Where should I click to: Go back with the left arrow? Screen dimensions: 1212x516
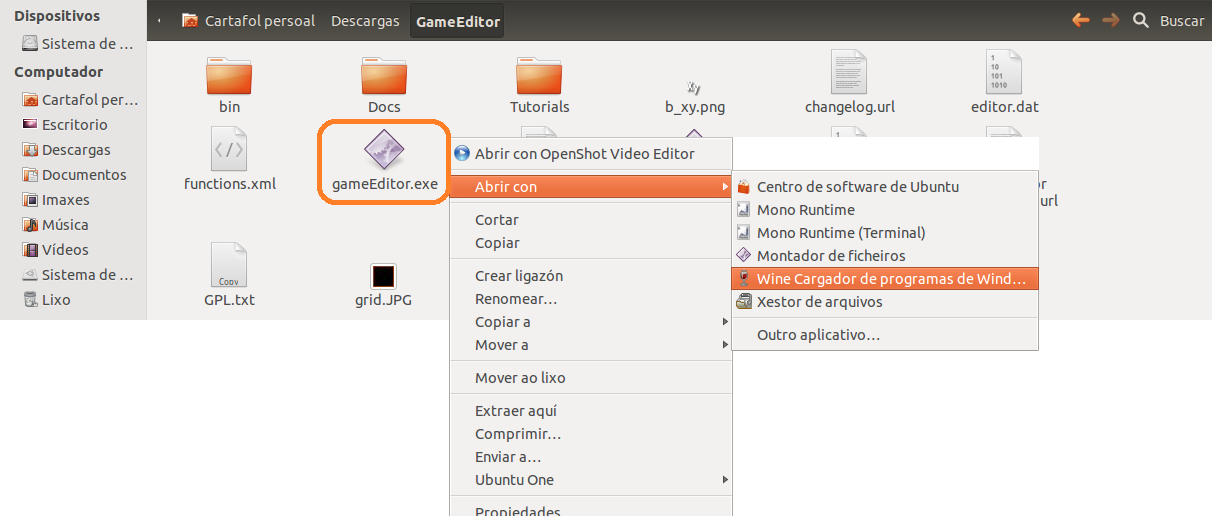tap(1080, 20)
